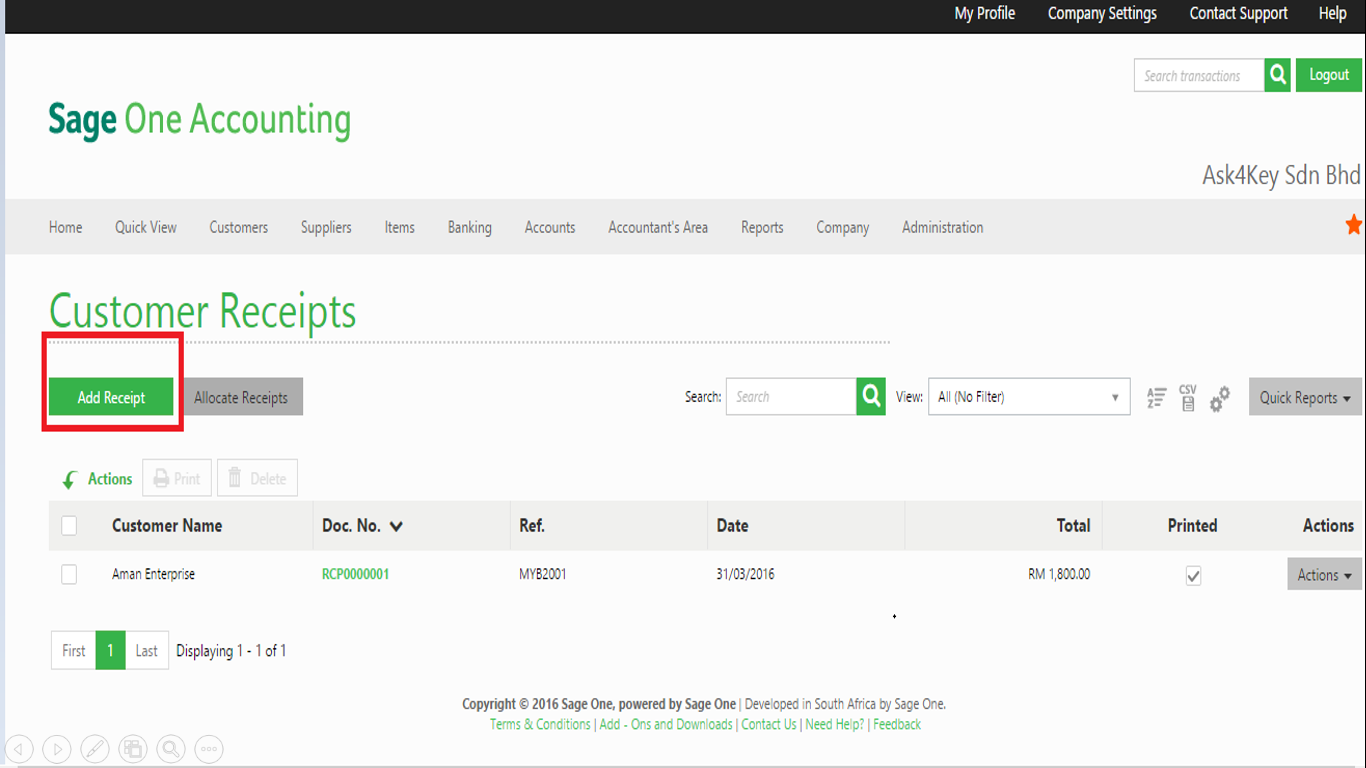The width and height of the screenshot is (1366, 768).
Task: Go to next slide arrow icon
Action: click(57, 748)
